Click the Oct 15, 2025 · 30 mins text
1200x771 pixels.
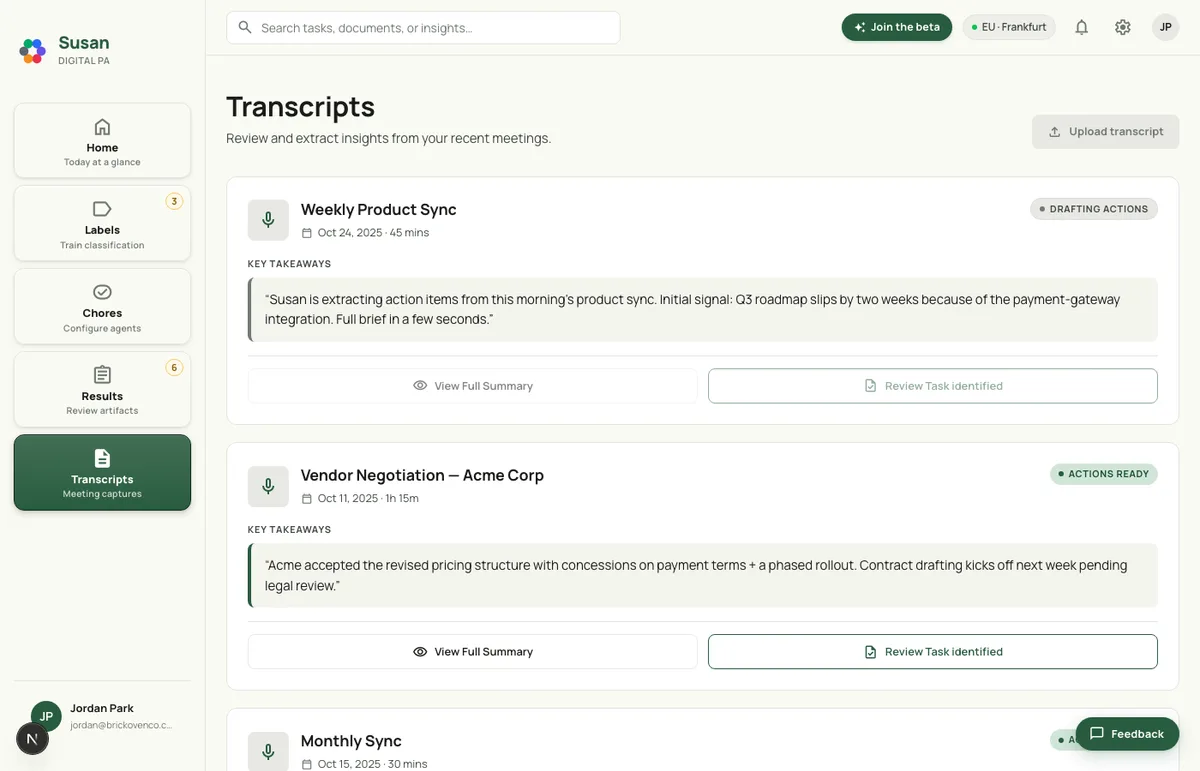(x=372, y=764)
